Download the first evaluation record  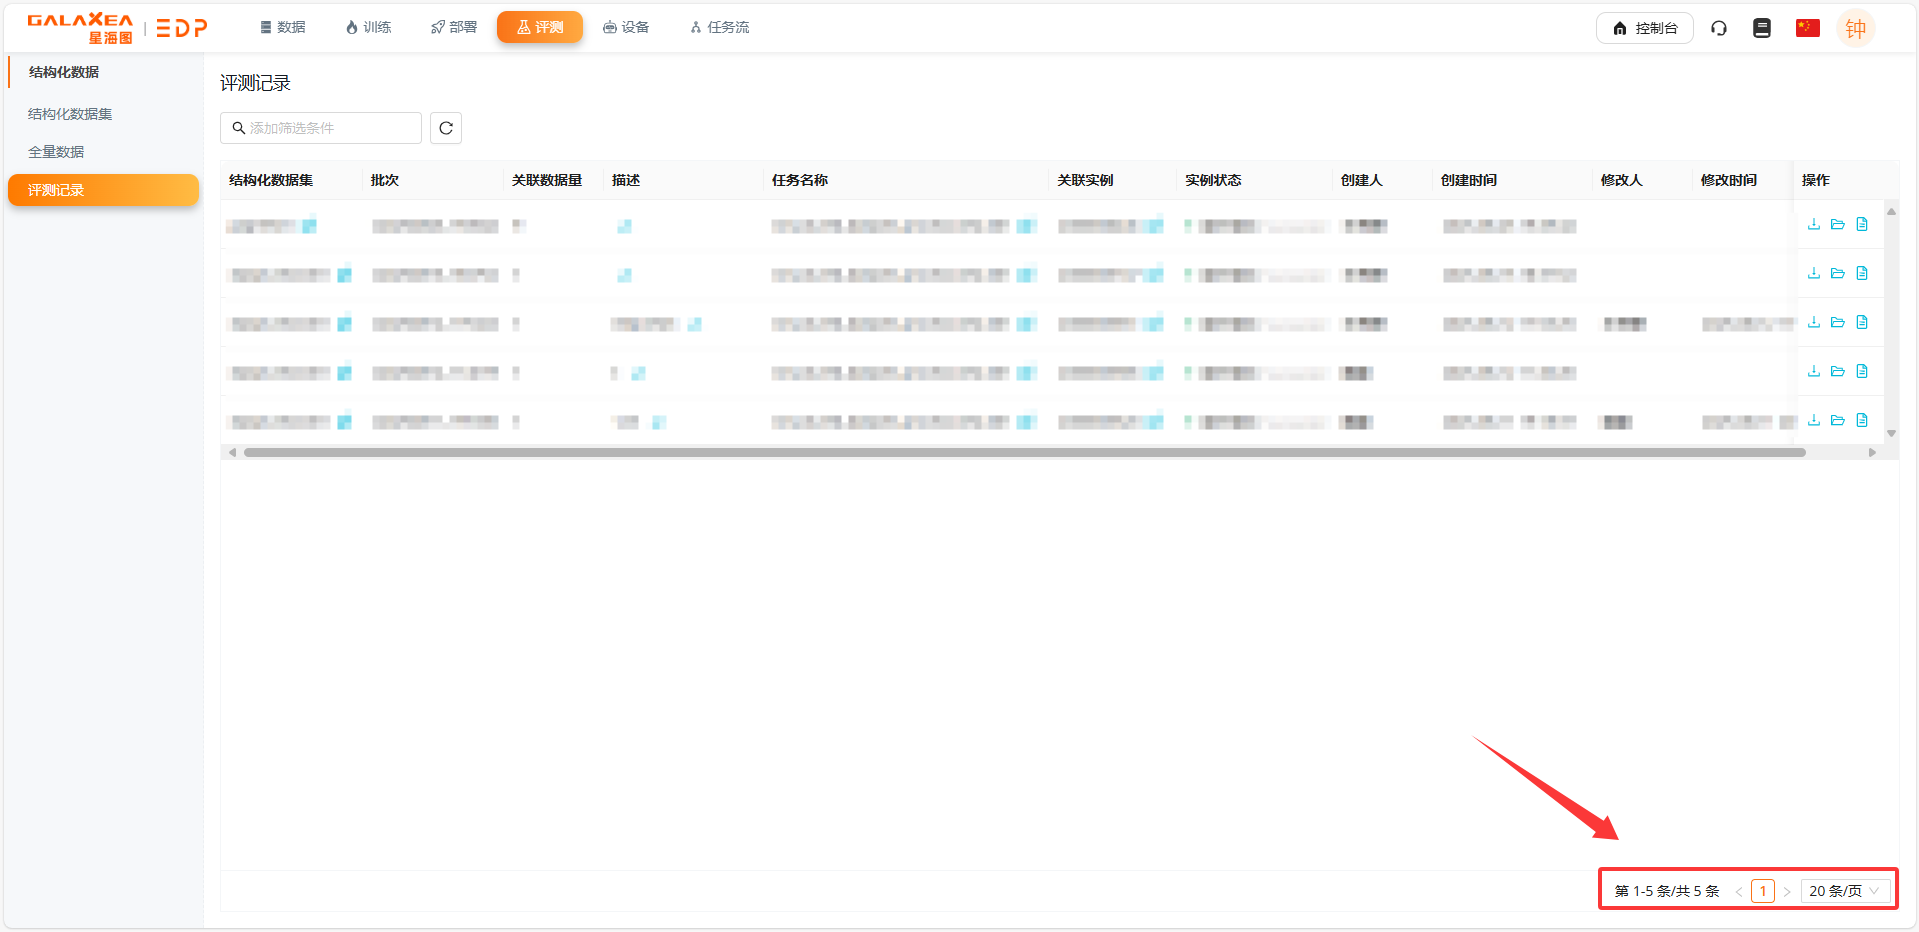point(1813,224)
